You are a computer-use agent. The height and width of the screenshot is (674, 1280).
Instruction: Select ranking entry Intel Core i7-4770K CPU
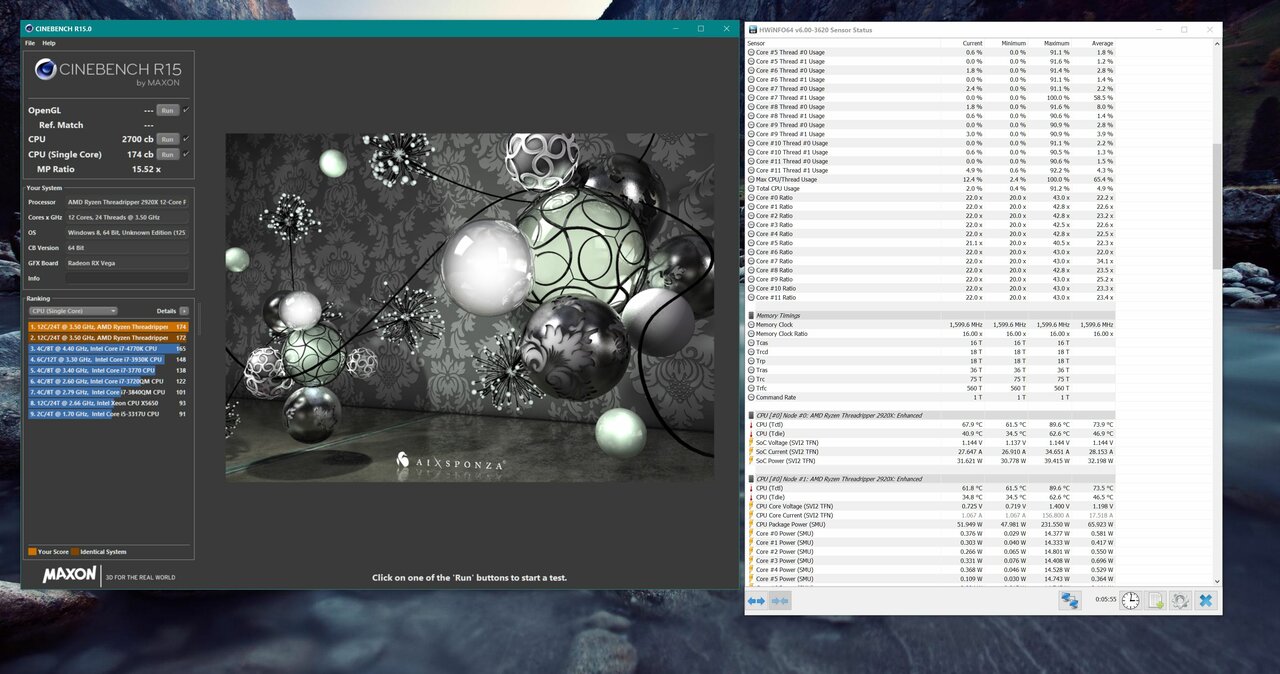pyautogui.click(x=108, y=348)
